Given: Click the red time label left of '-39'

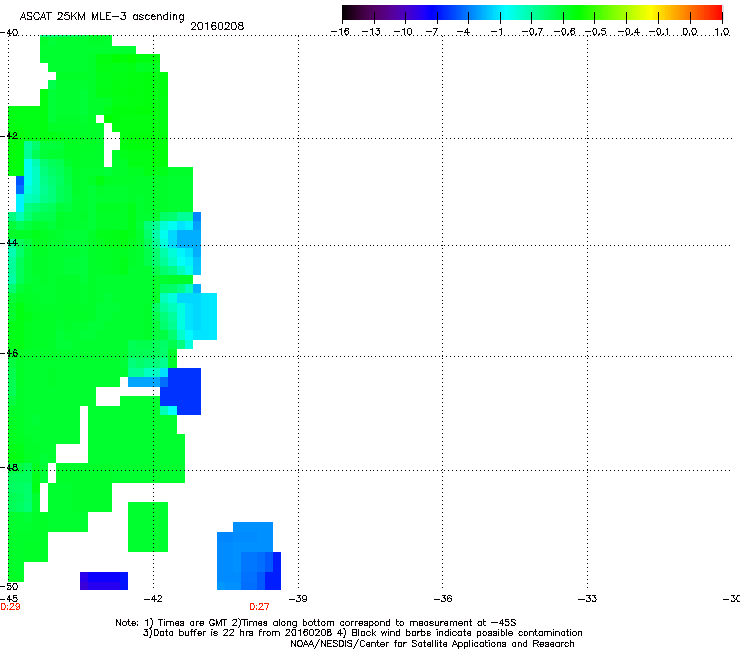Looking at the screenshot, I should [x=260, y=607].
